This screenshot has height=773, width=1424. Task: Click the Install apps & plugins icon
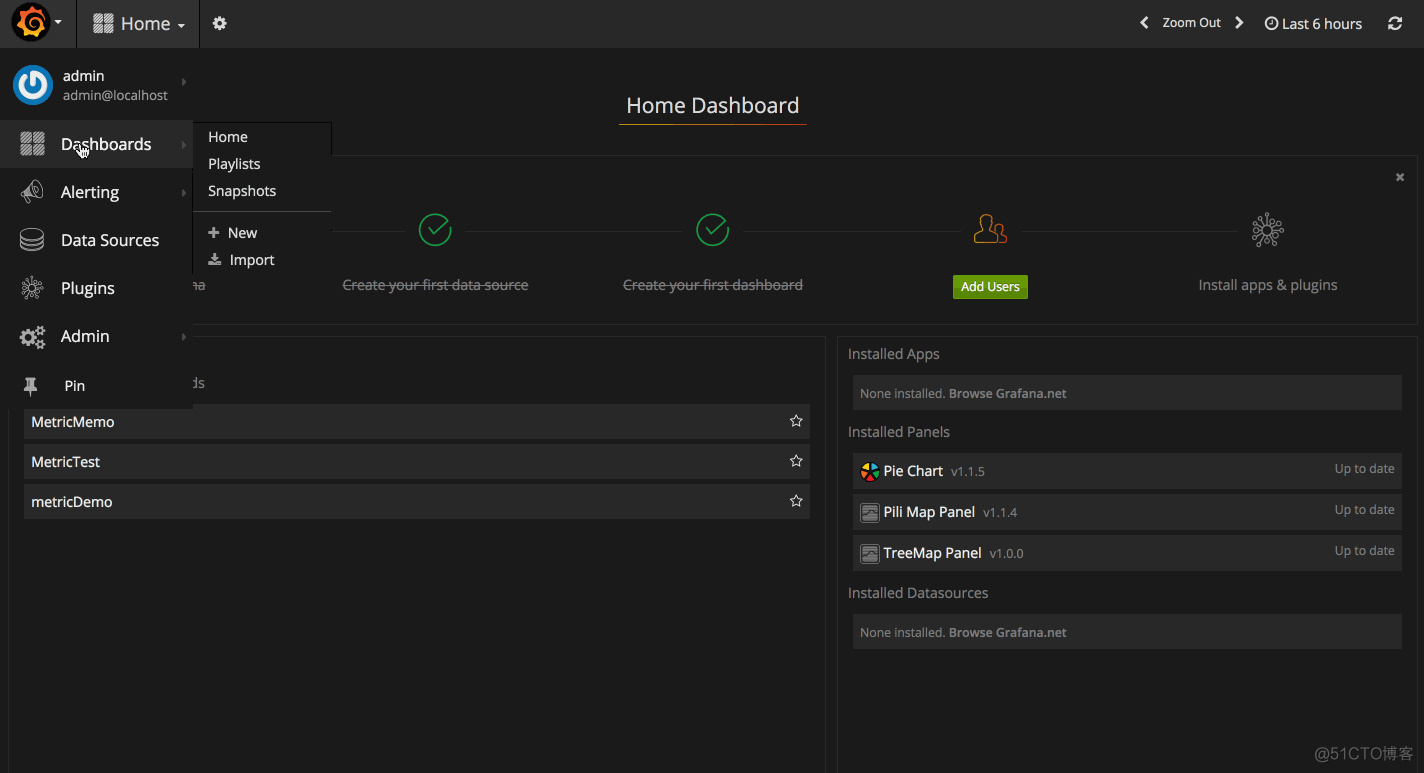pyautogui.click(x=1267, y=230)
